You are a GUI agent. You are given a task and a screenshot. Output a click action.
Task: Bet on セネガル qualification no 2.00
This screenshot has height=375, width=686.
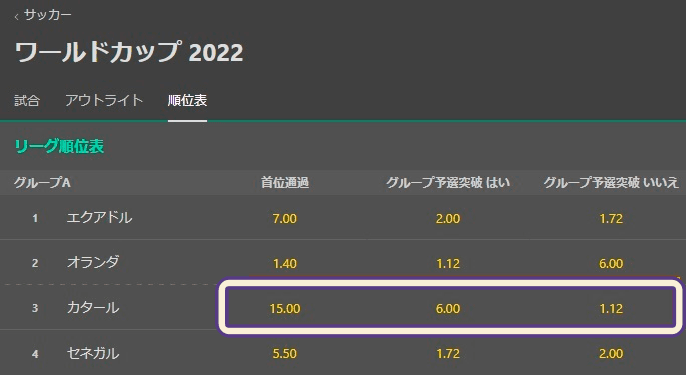click(x=611, y=354)
